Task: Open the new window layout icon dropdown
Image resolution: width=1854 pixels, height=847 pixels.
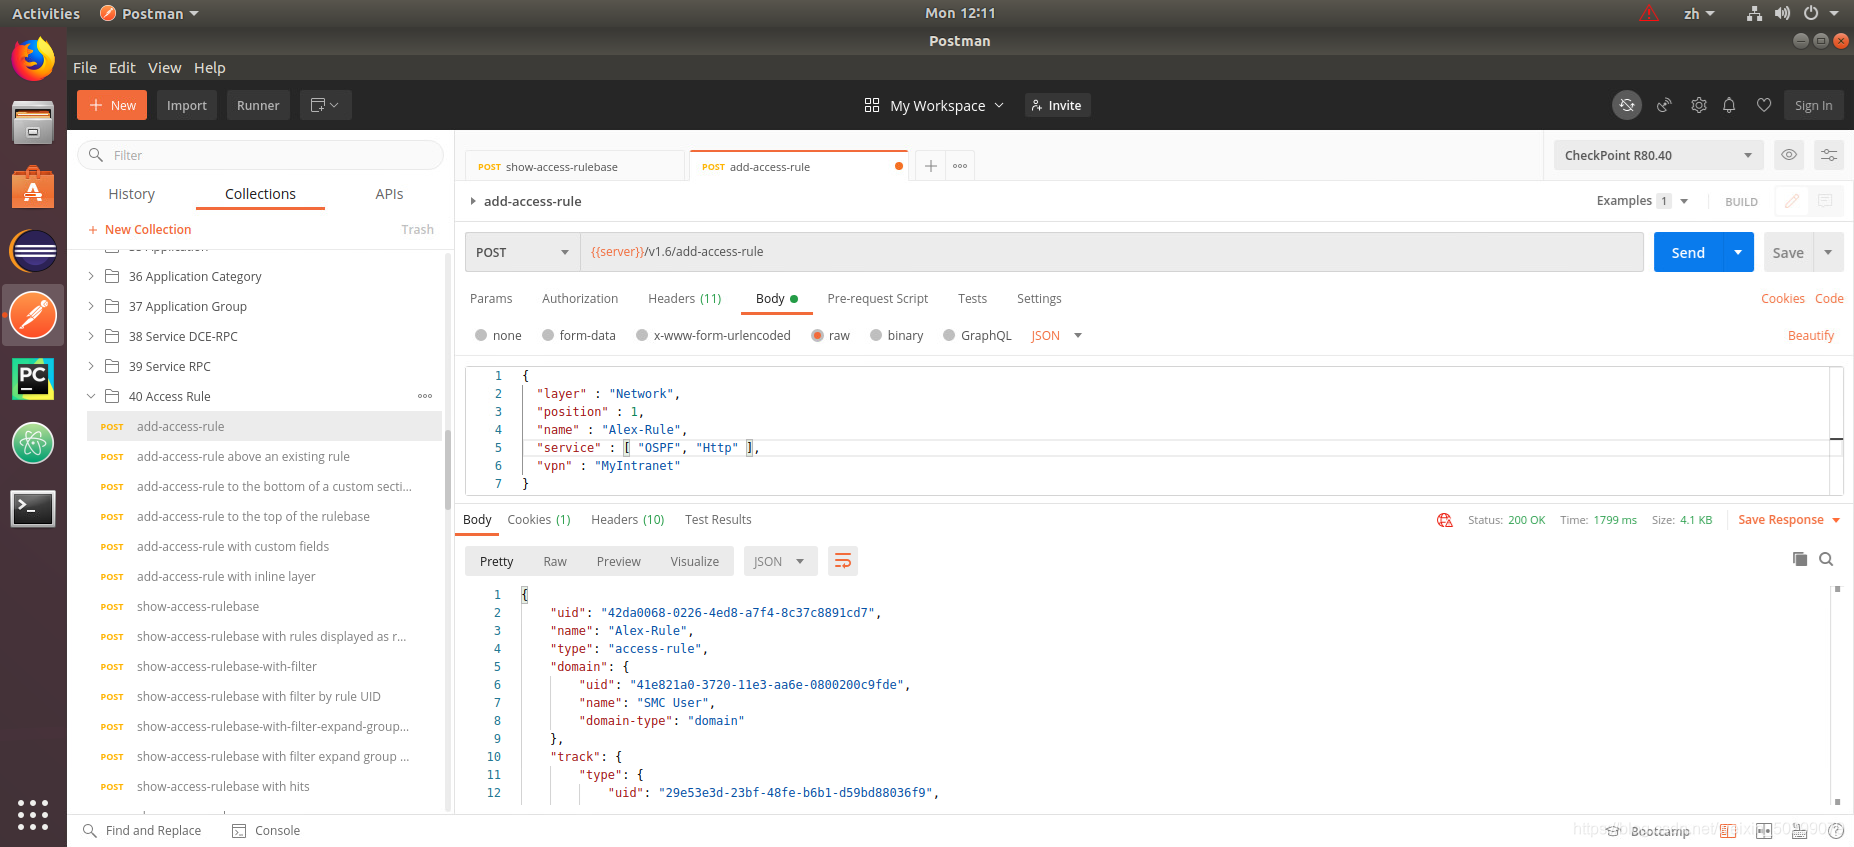Action: [x=325, y=105]
